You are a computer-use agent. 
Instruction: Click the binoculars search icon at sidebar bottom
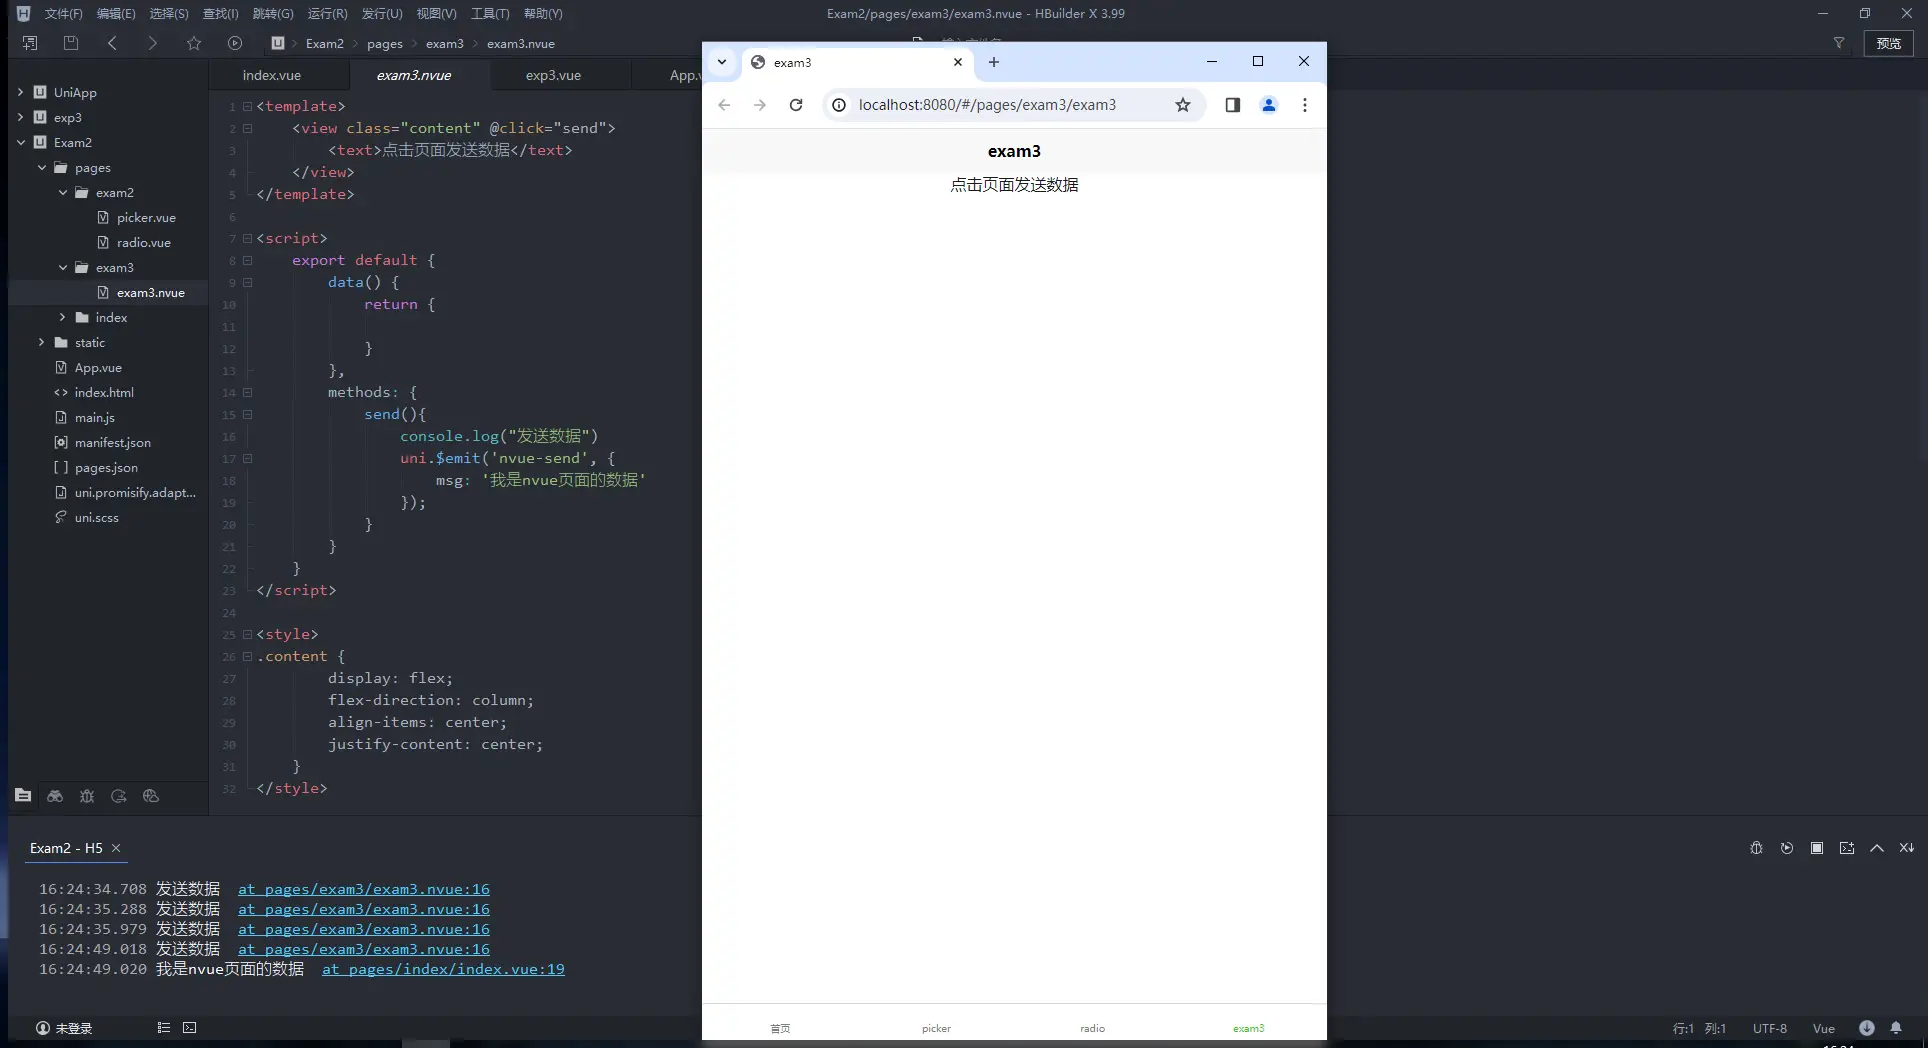tap(55, 796)
